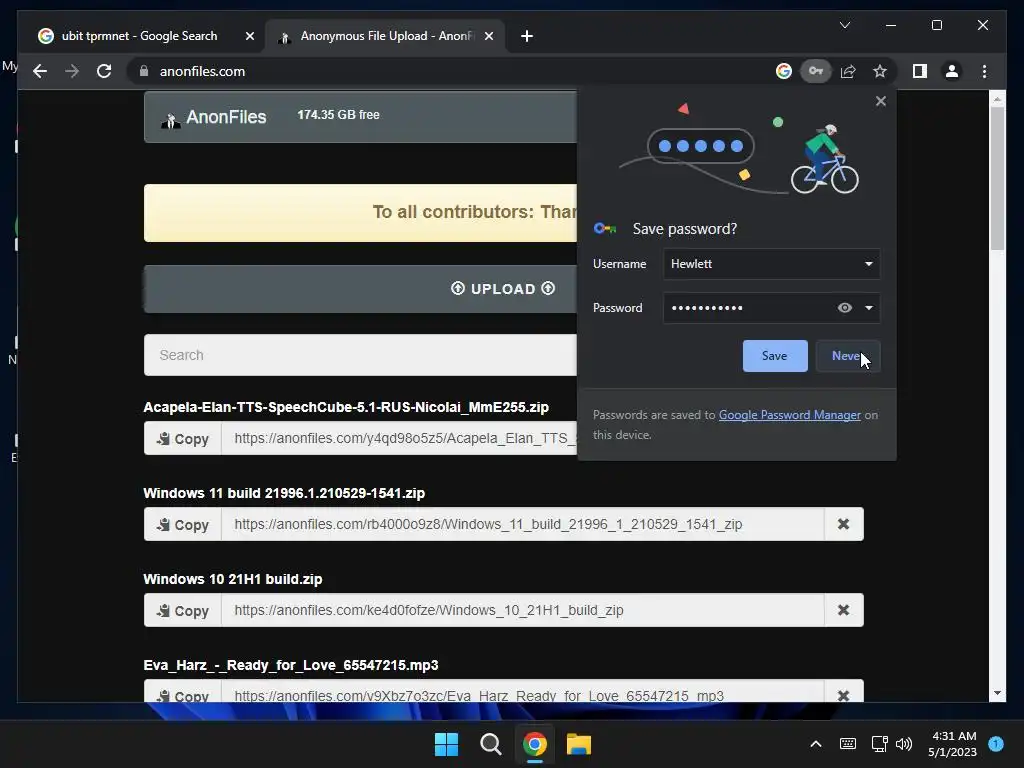Expand the Username dropdown arrow
The height and width of the screenshot is (768, 1024).
pos(869,264)
